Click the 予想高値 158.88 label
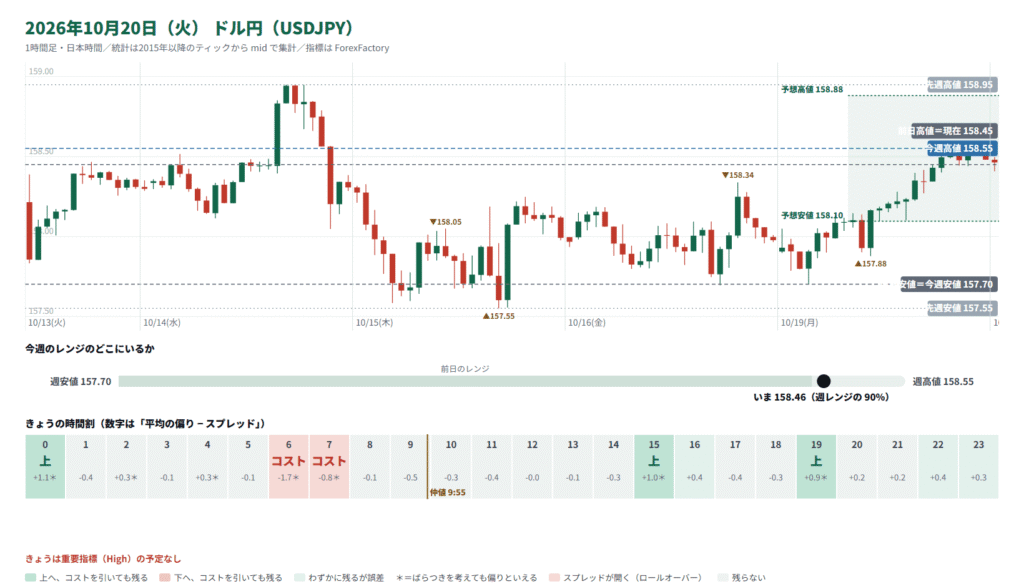Image resolution: width=1024 pixels, height=584 pixels. coord(812,89)
